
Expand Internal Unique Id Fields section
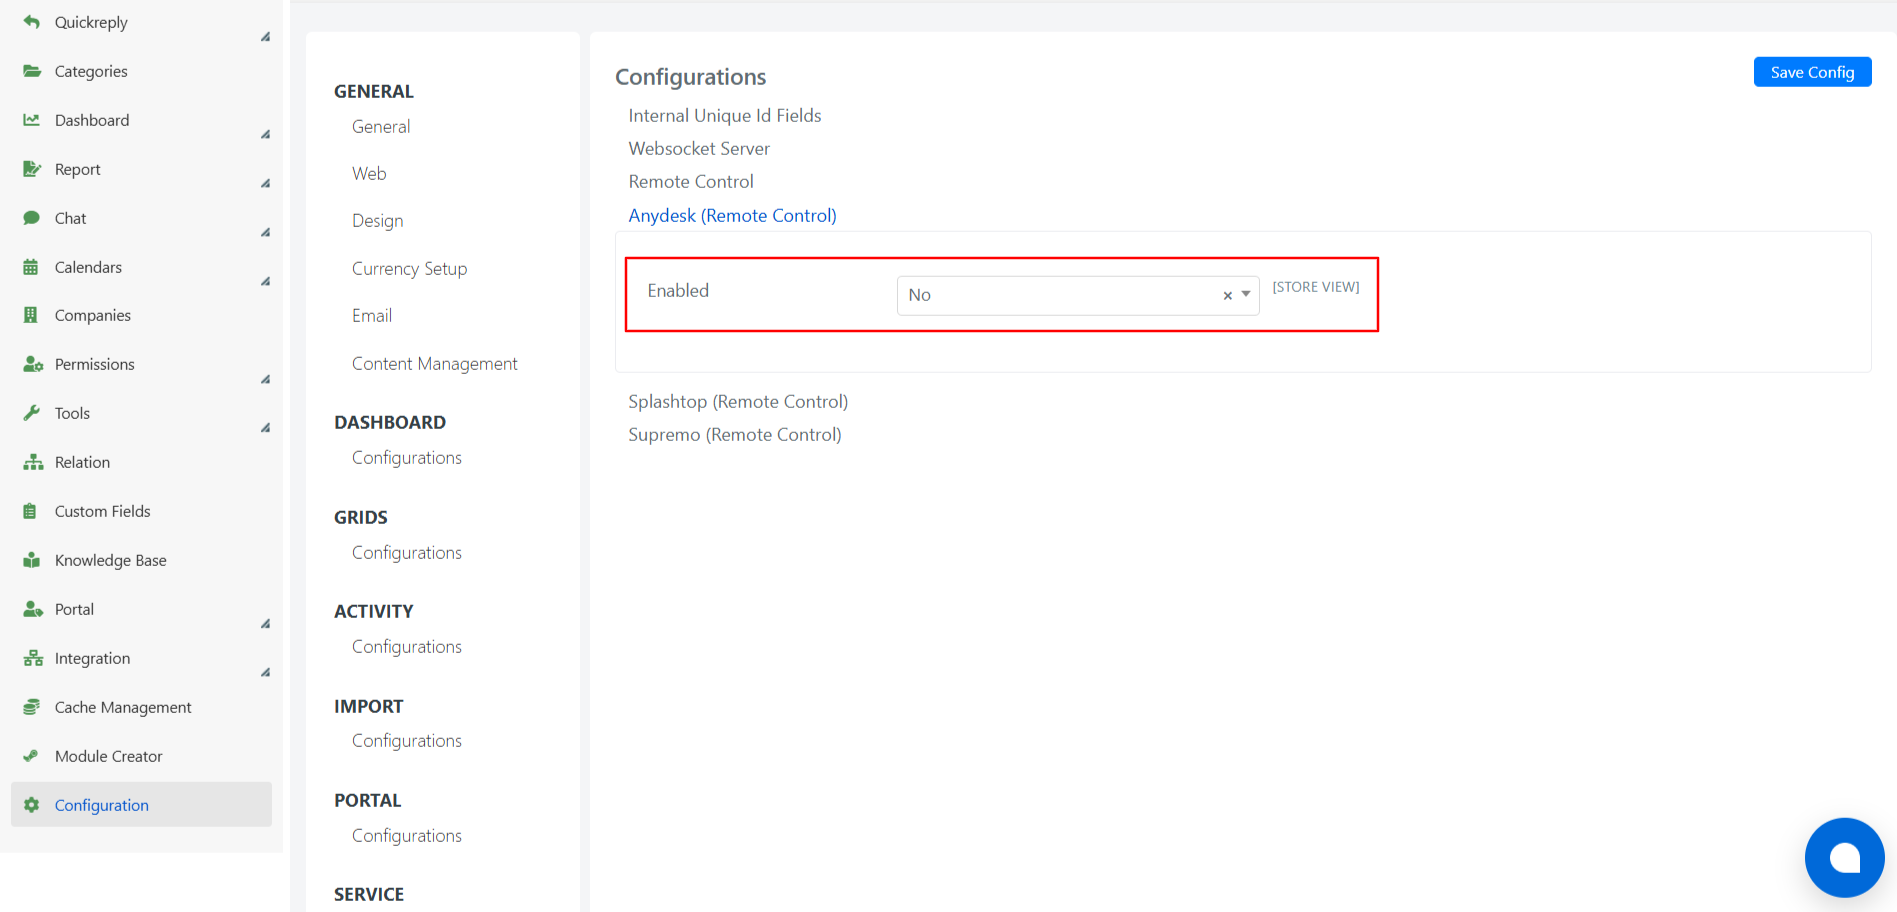point(725,116)
